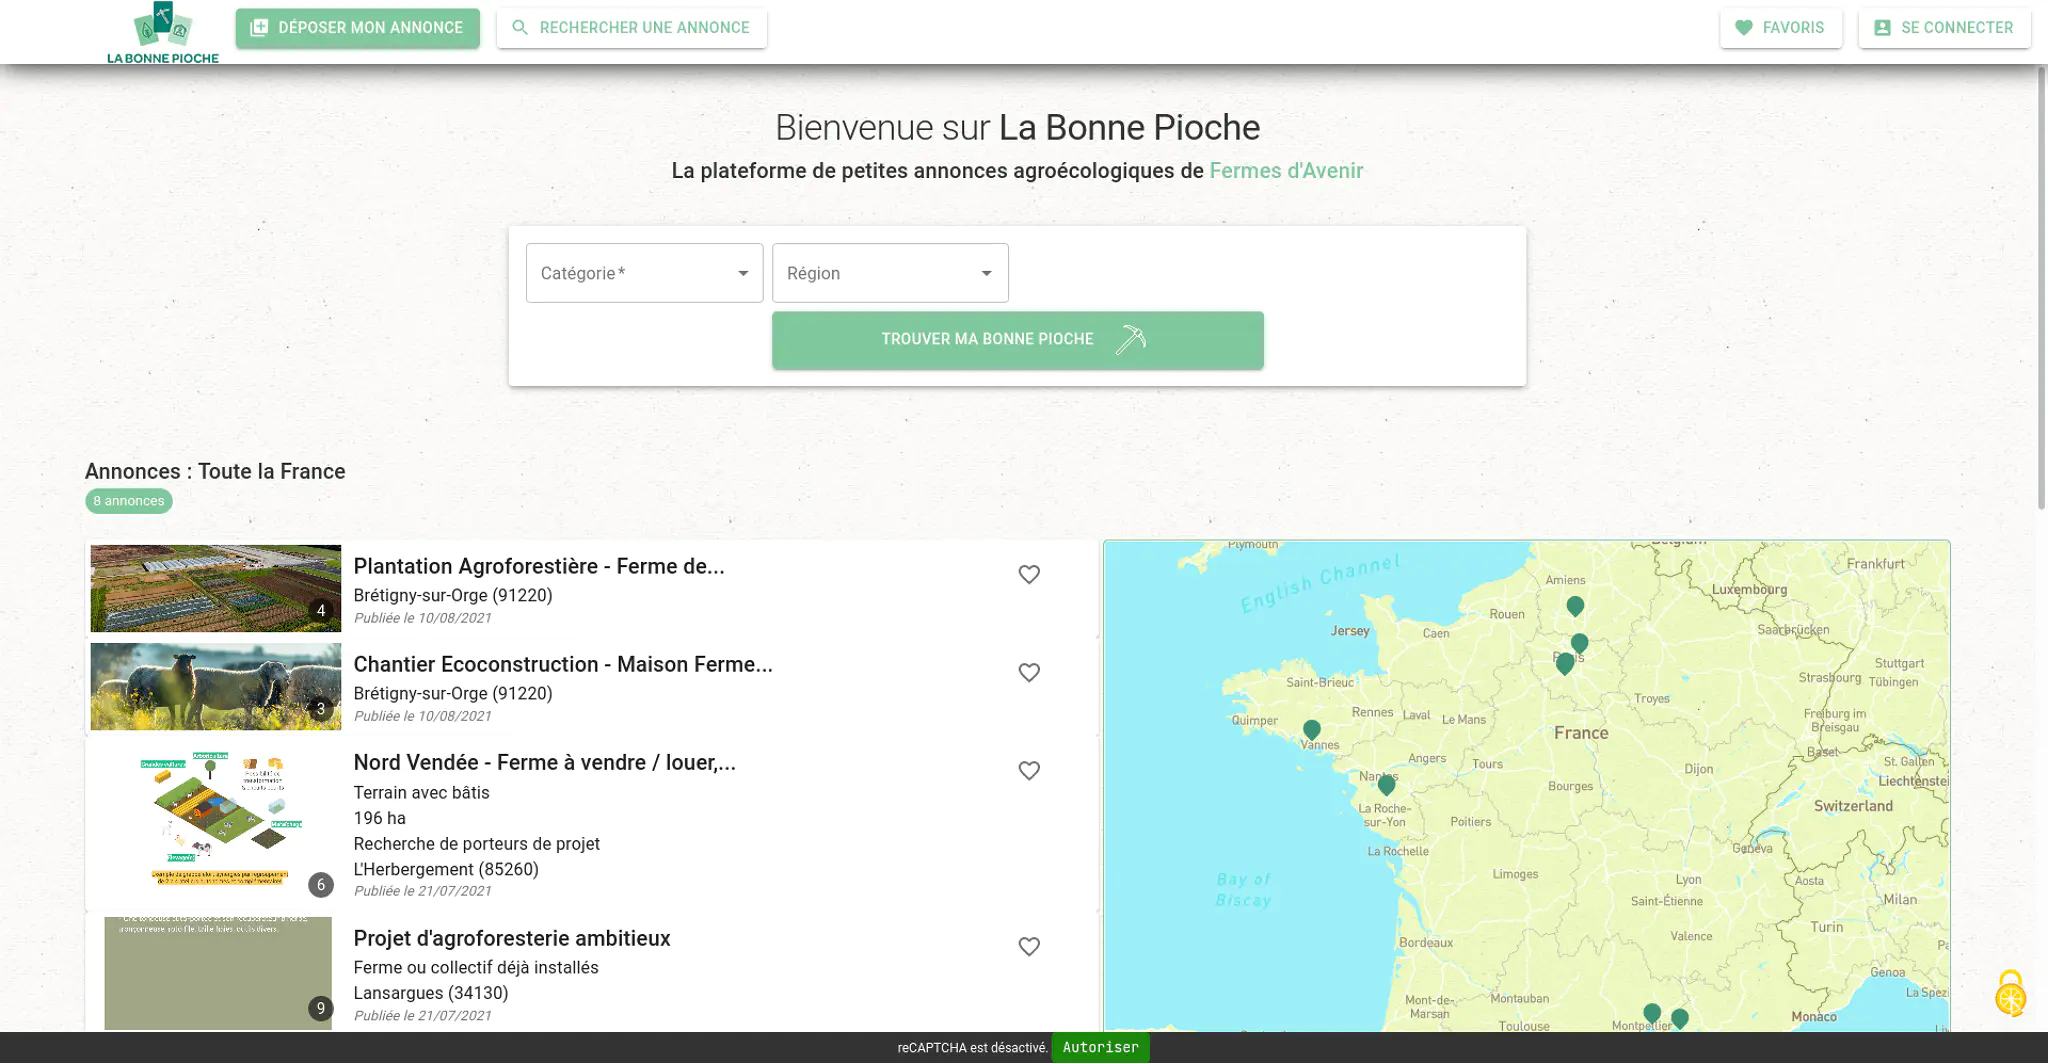
Task: Click the heart icon in Favoris button
Action: tap(1744, 28)
